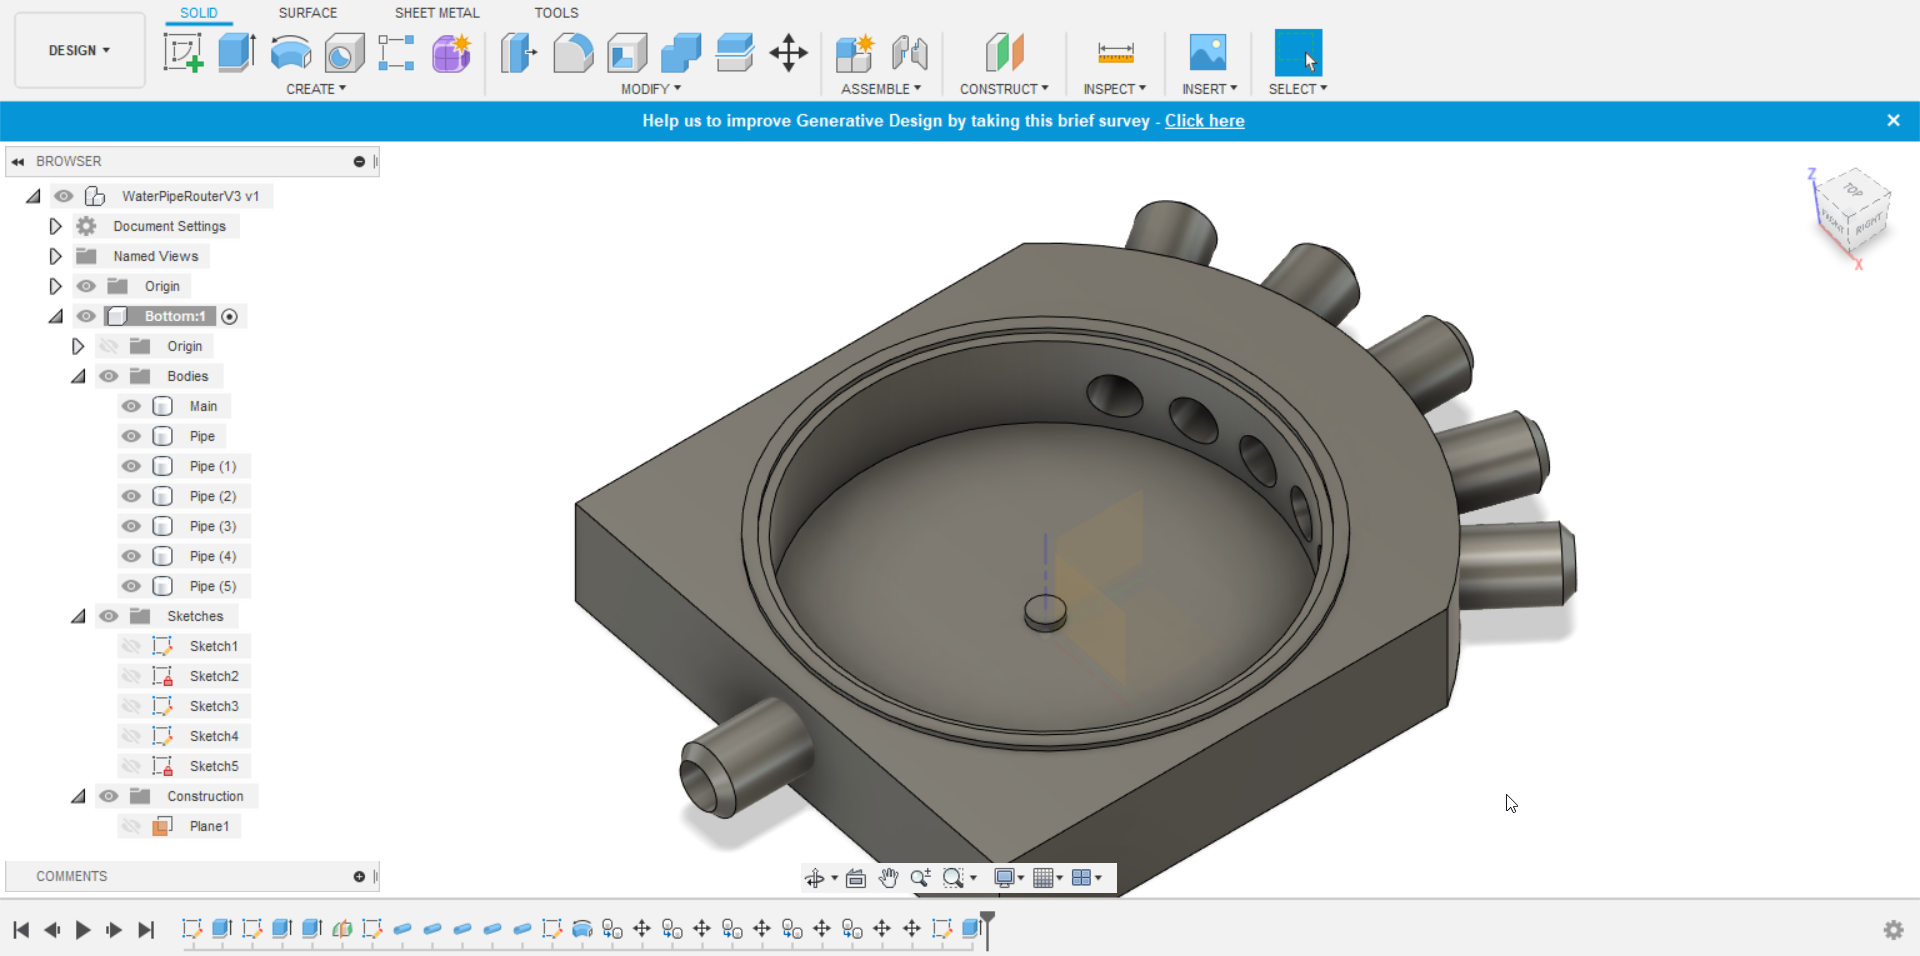Select the Revolve tool icon

tap(291, 52)
